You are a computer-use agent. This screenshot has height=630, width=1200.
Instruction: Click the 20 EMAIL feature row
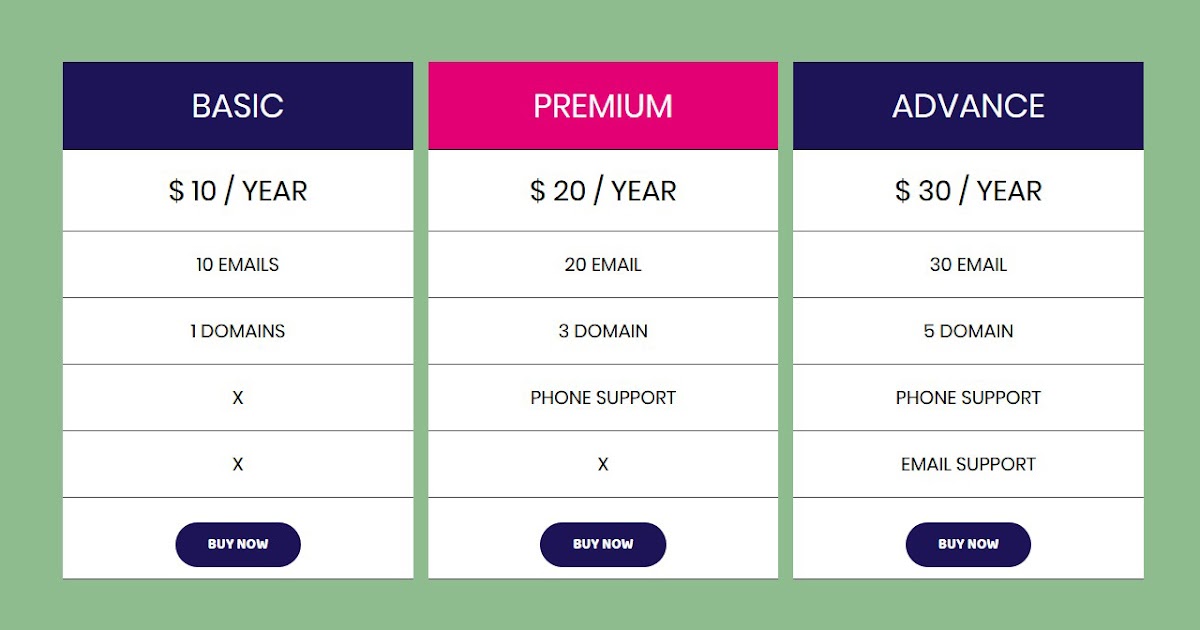point(603,265)
